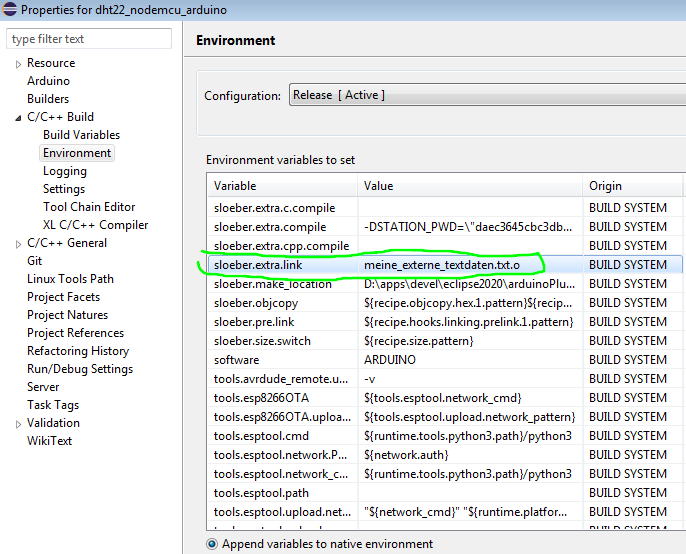Open XL C/C++ Compiler page

(x=95, y=225)
